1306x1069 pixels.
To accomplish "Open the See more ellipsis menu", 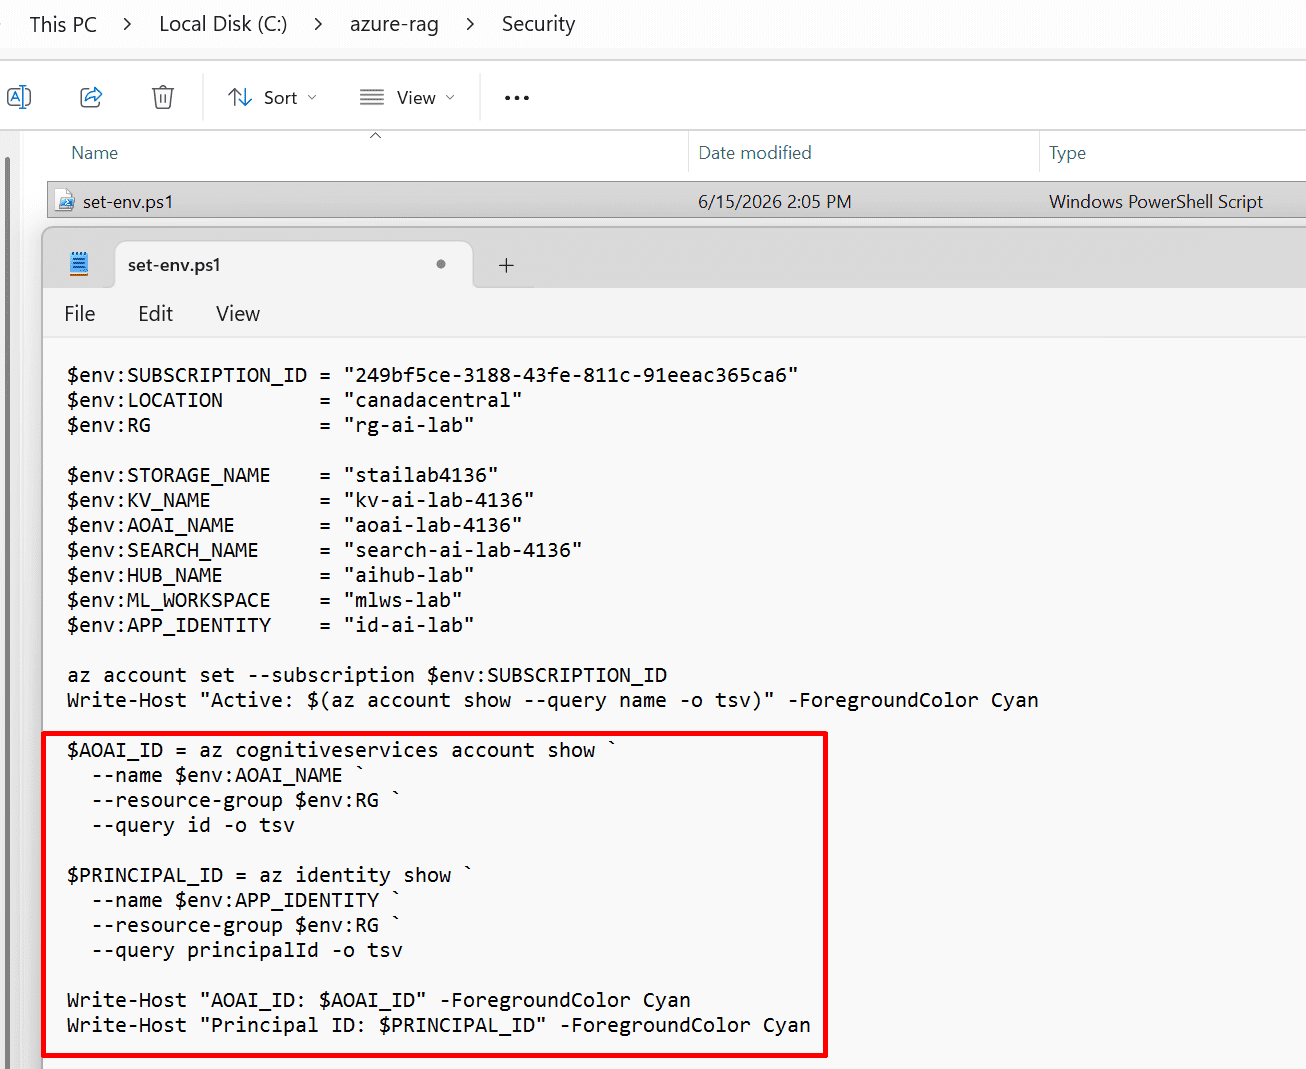I will (517, 98).
